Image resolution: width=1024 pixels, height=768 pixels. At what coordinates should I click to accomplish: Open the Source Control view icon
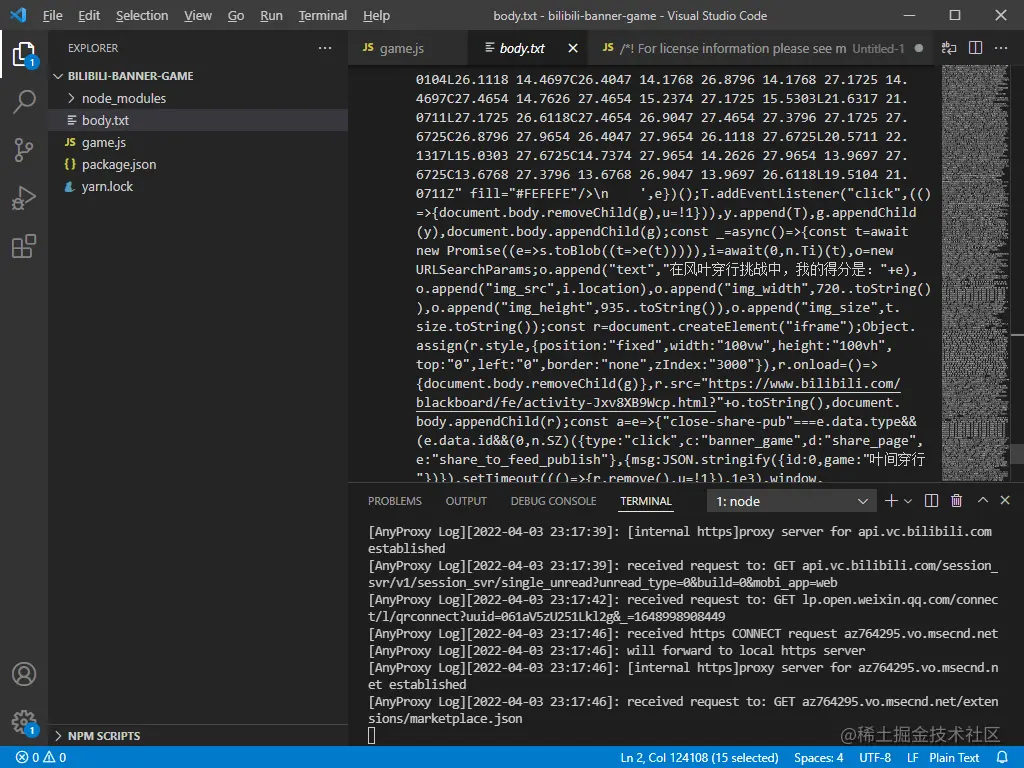24,150
